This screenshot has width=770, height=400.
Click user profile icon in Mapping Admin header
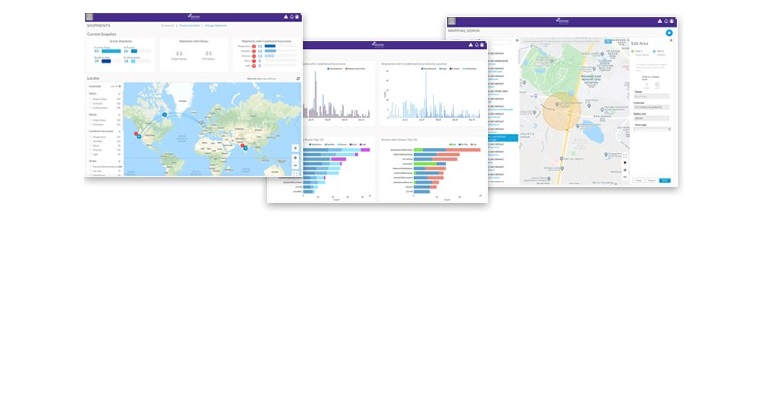(x=673, y=21)
